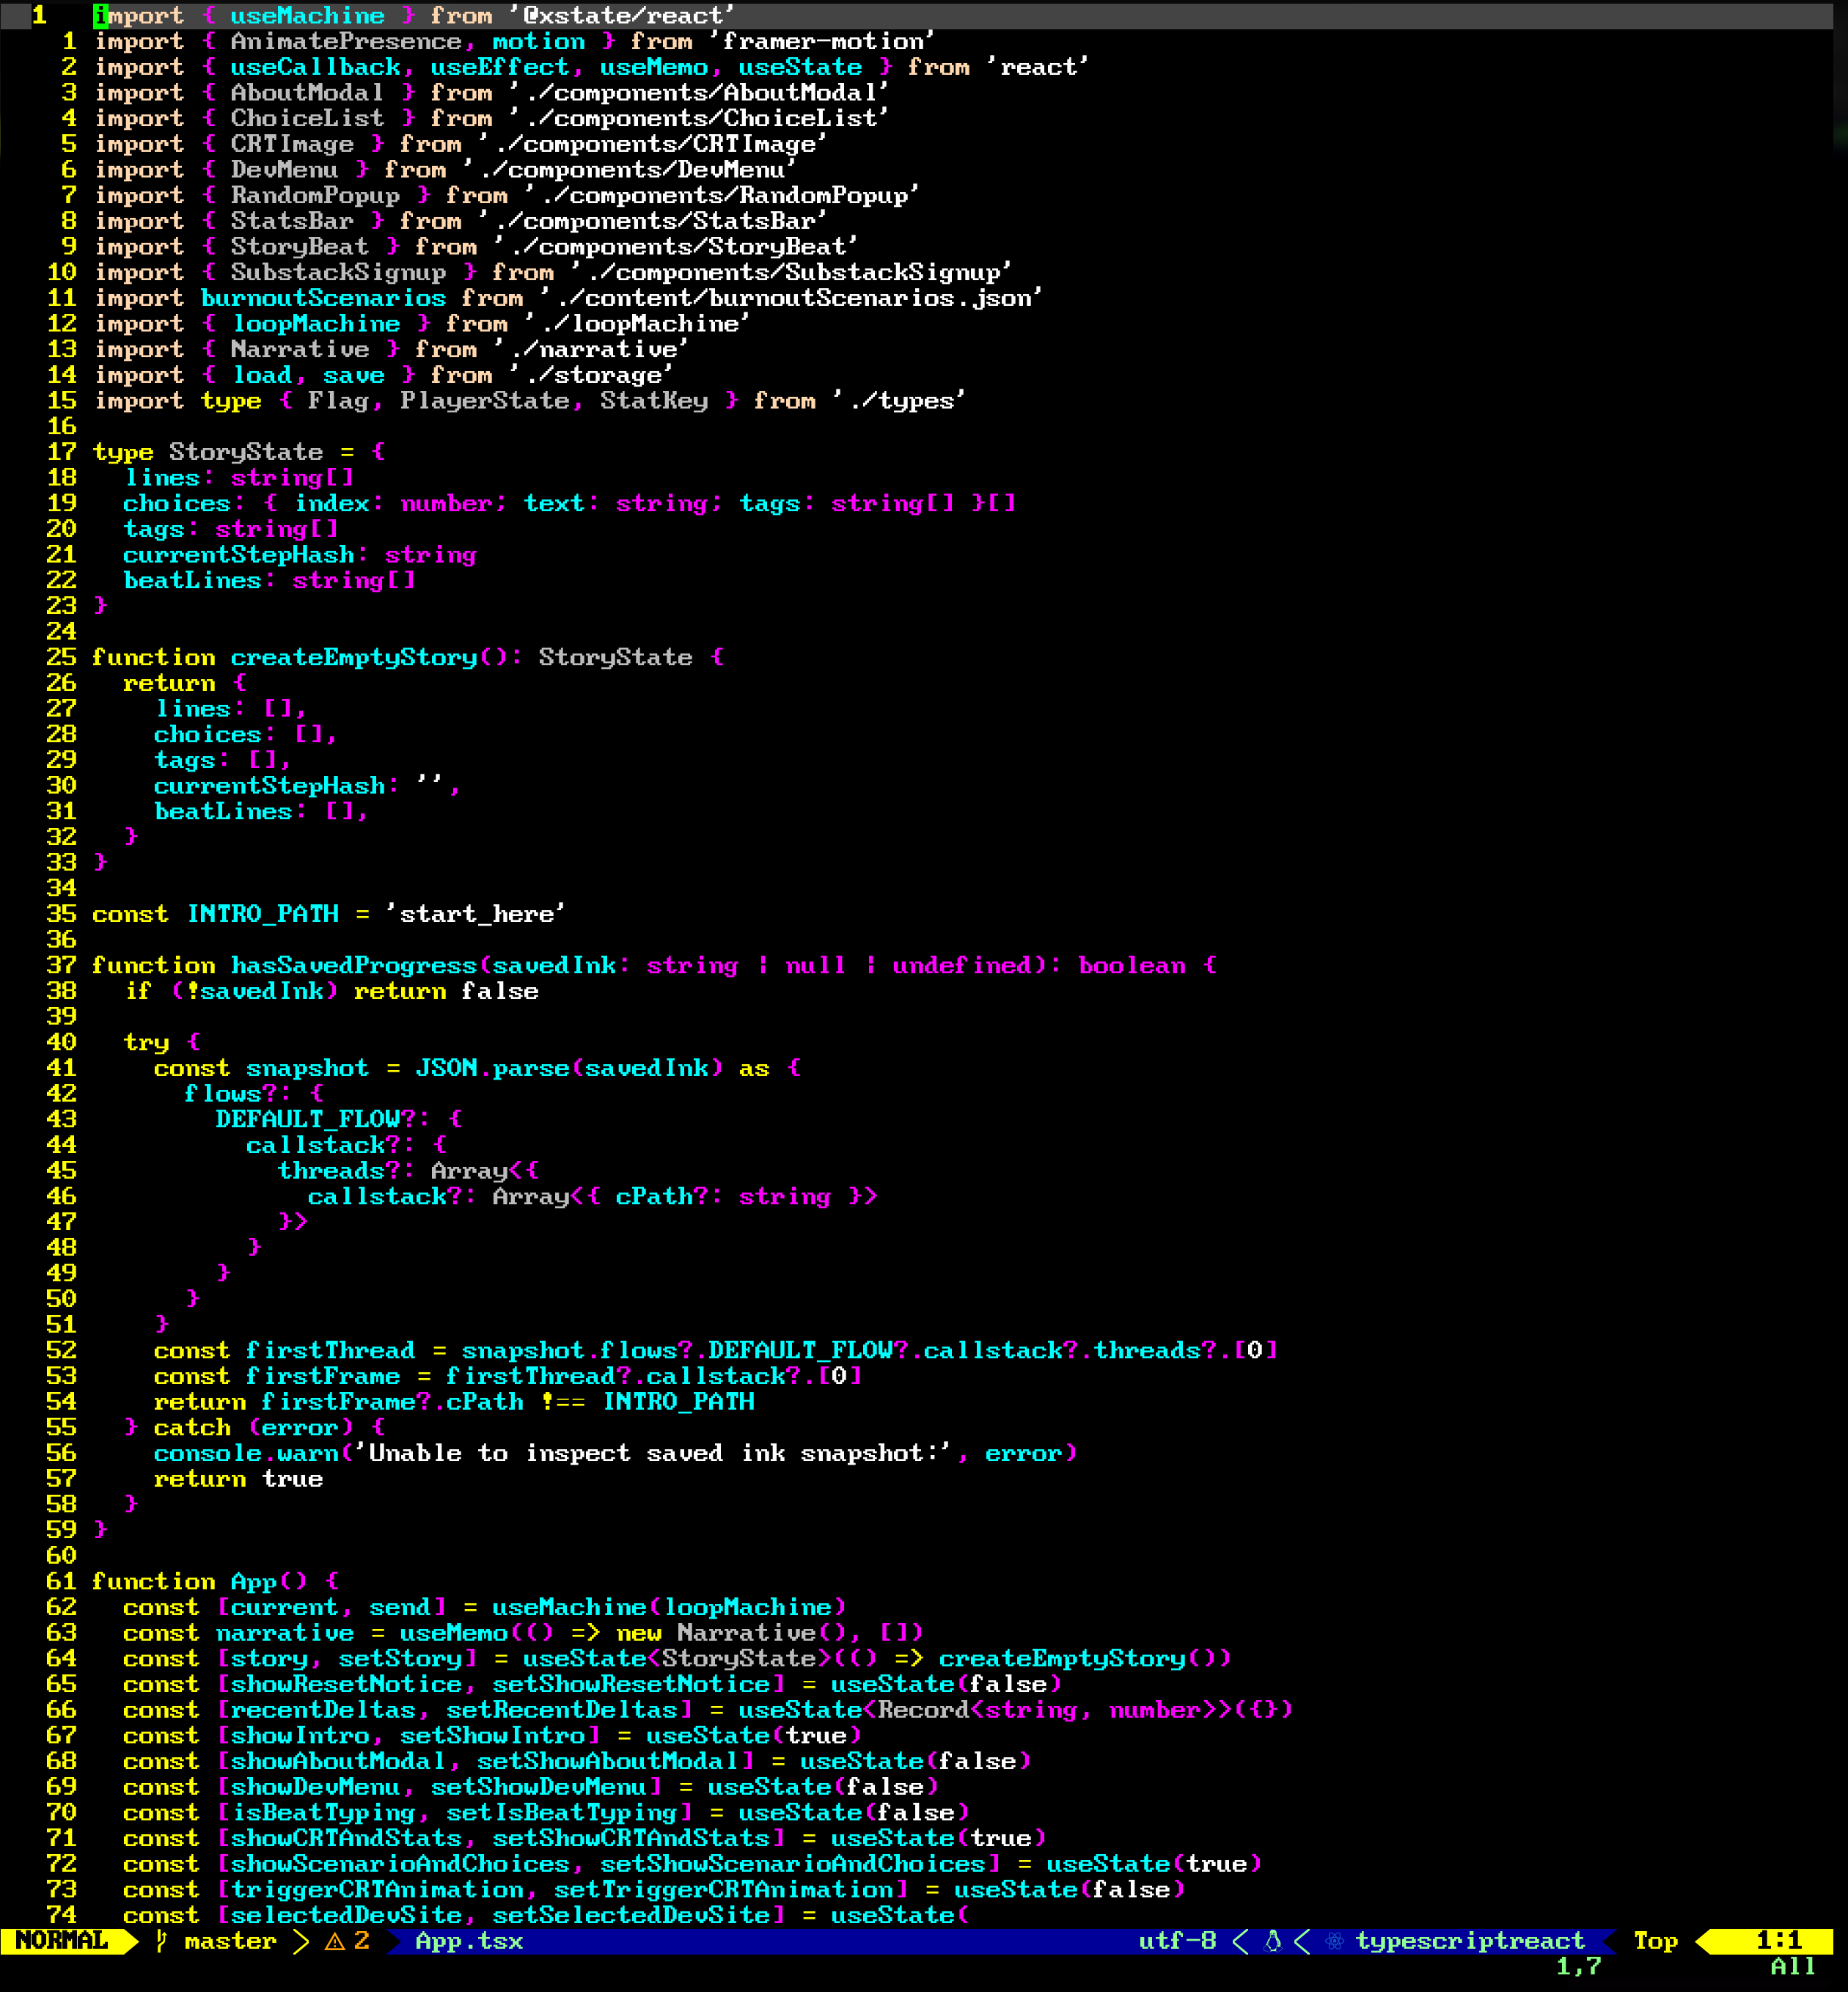Click the master branch name

[230, 1941]
